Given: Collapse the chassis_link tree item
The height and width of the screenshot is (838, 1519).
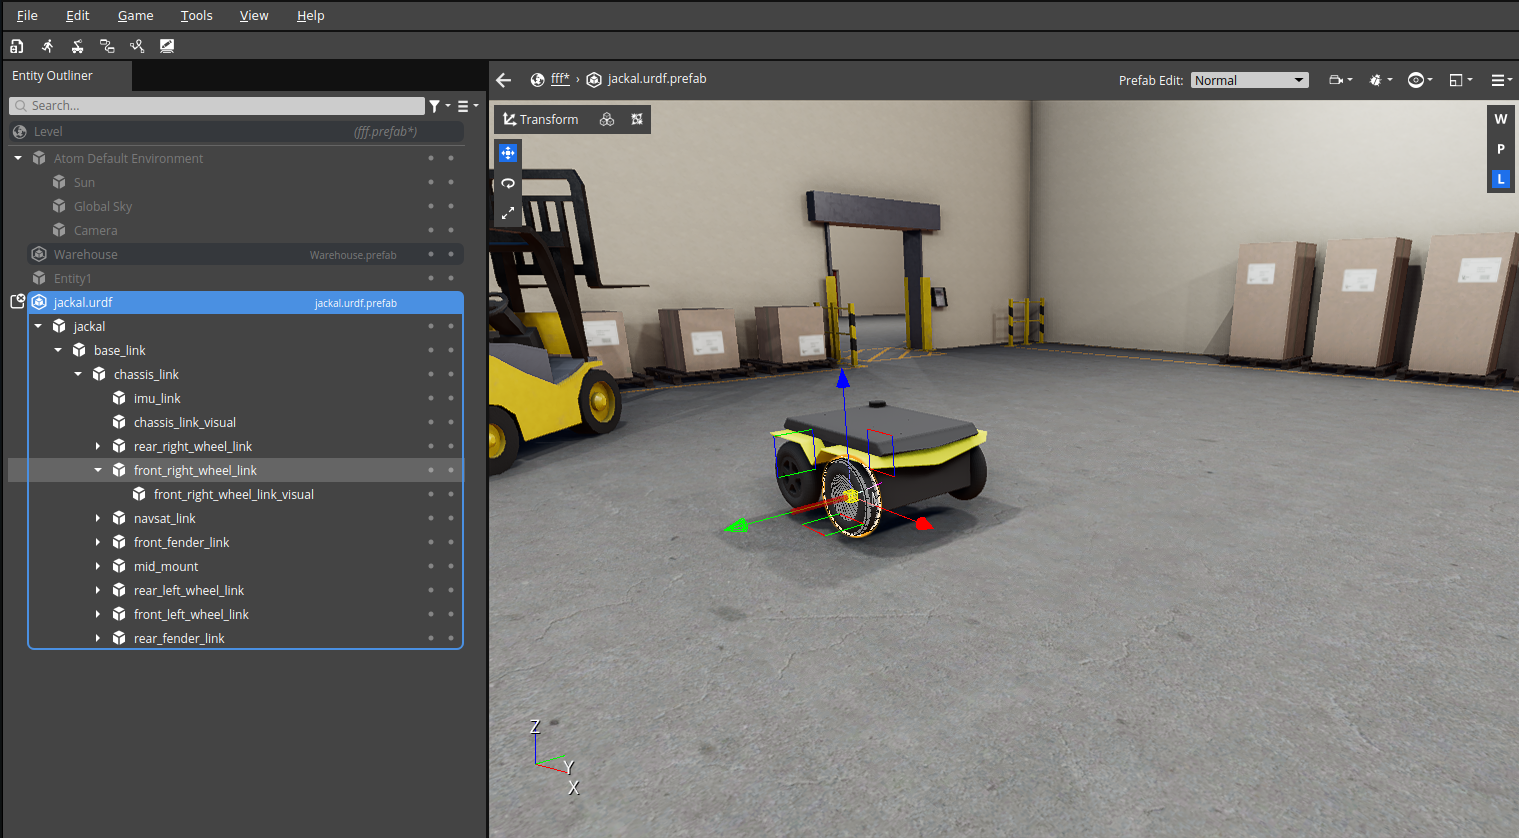Looking at the screenshot, I should 78,373.
